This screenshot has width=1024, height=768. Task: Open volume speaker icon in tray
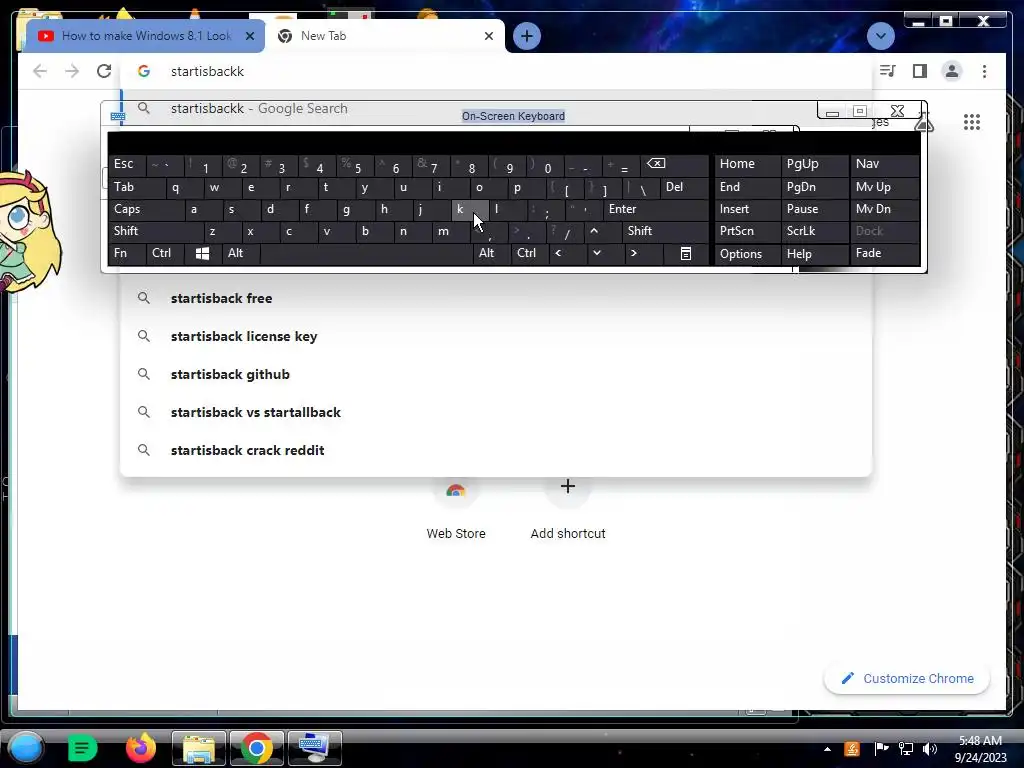coord(930,749)
